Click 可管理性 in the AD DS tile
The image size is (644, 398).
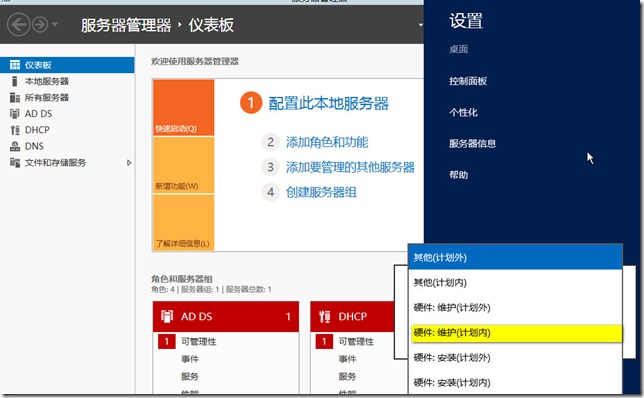click(x=198, y=342)
